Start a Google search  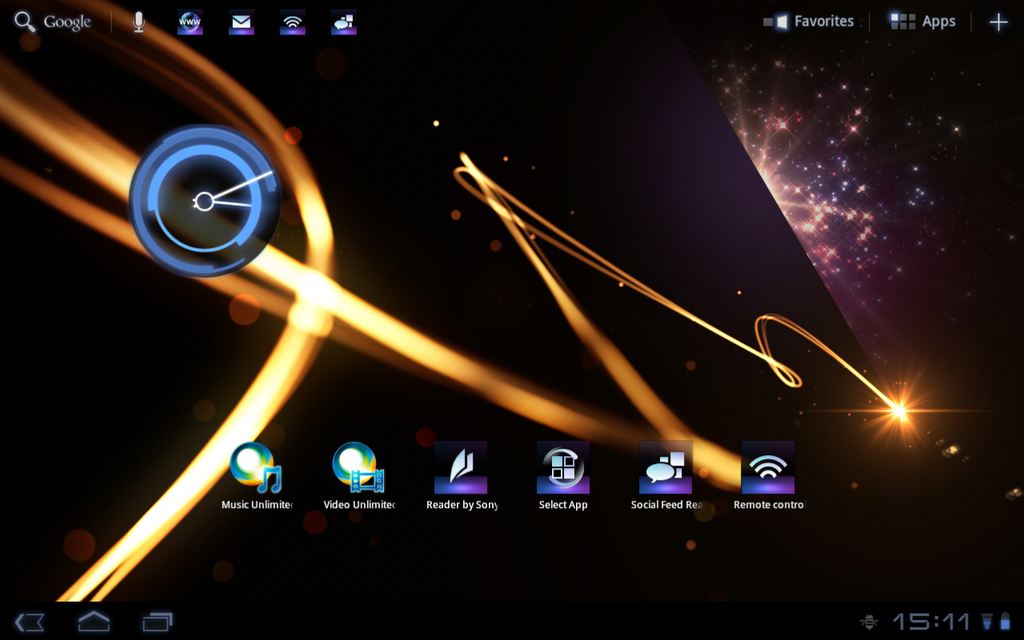coord(53,20)
